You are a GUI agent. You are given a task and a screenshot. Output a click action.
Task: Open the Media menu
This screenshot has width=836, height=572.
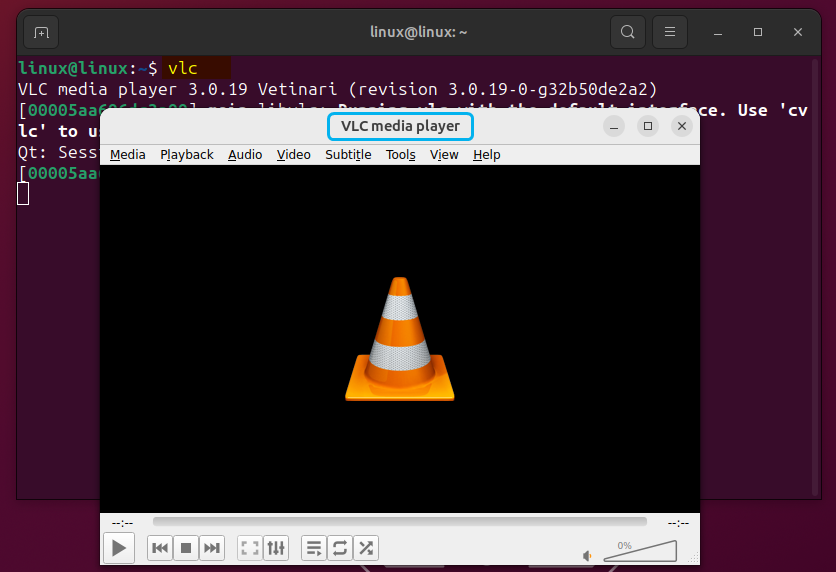127,155
